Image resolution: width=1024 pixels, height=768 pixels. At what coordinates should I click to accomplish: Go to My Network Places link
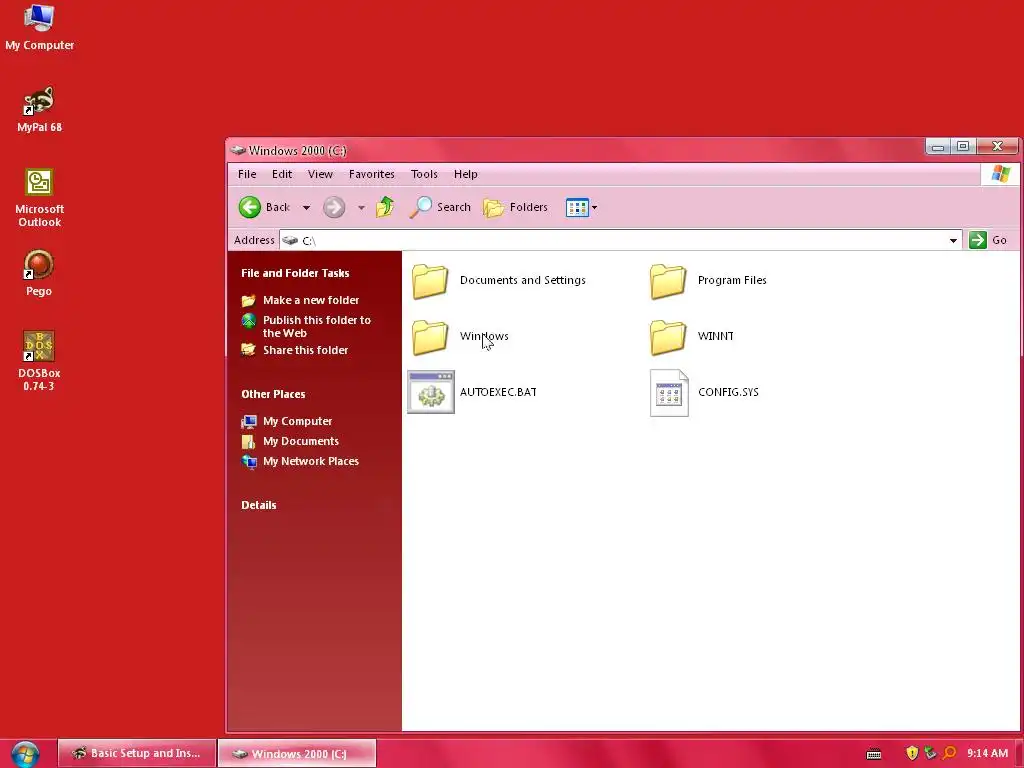311,461
